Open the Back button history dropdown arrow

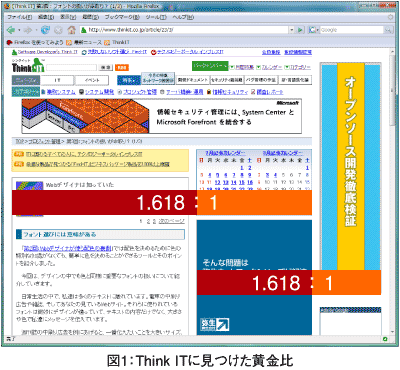[19, 30]
